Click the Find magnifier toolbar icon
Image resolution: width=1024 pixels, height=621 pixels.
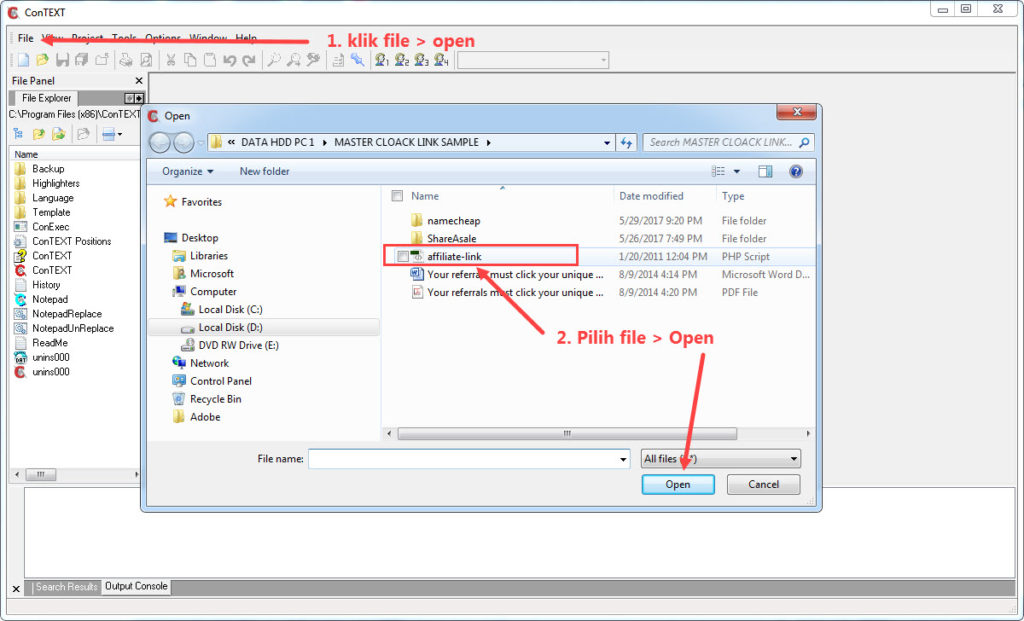click(274, 61)
